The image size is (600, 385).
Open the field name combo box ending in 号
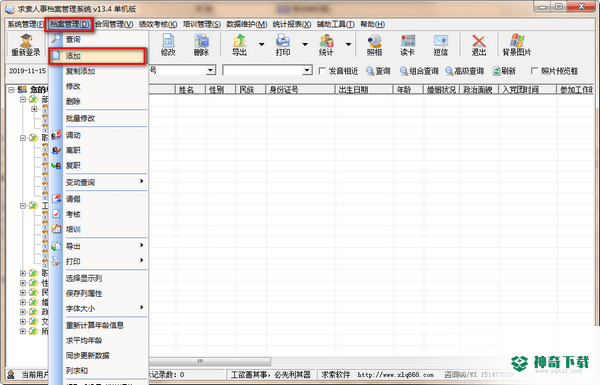pos(210,70)
